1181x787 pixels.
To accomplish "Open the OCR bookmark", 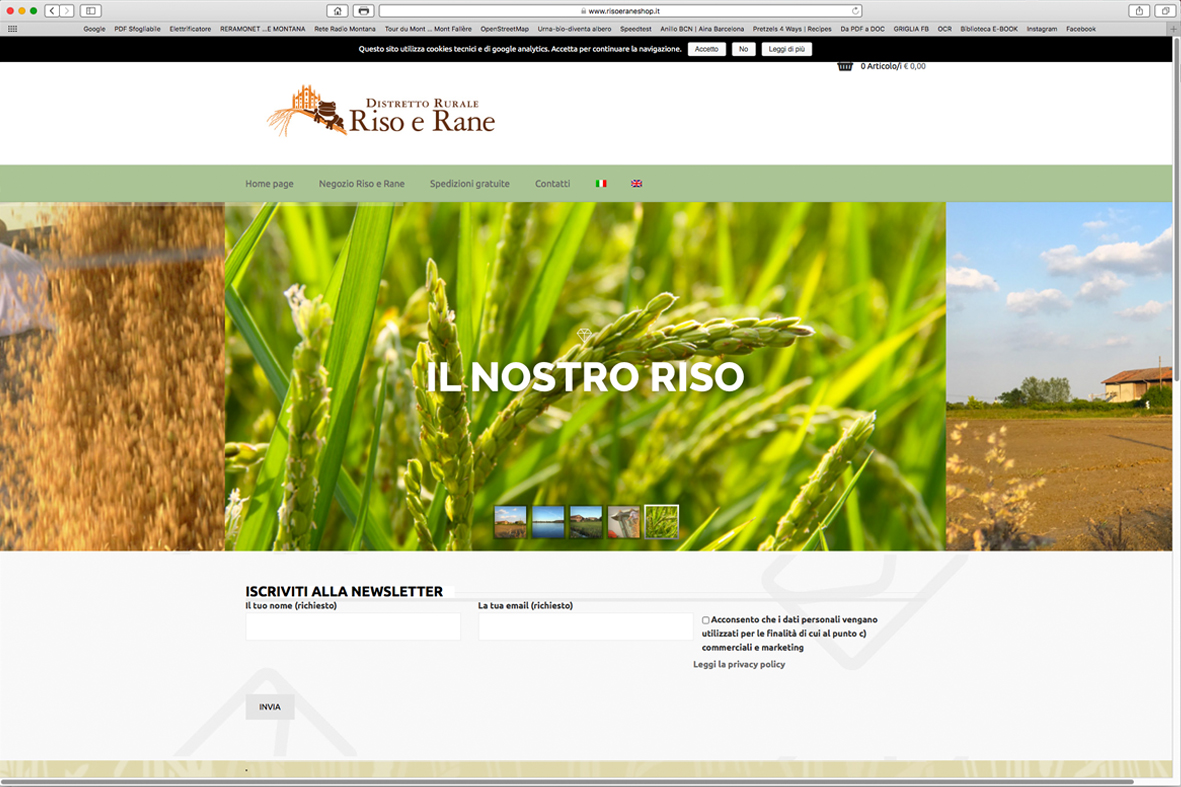I will pos(944,29).
